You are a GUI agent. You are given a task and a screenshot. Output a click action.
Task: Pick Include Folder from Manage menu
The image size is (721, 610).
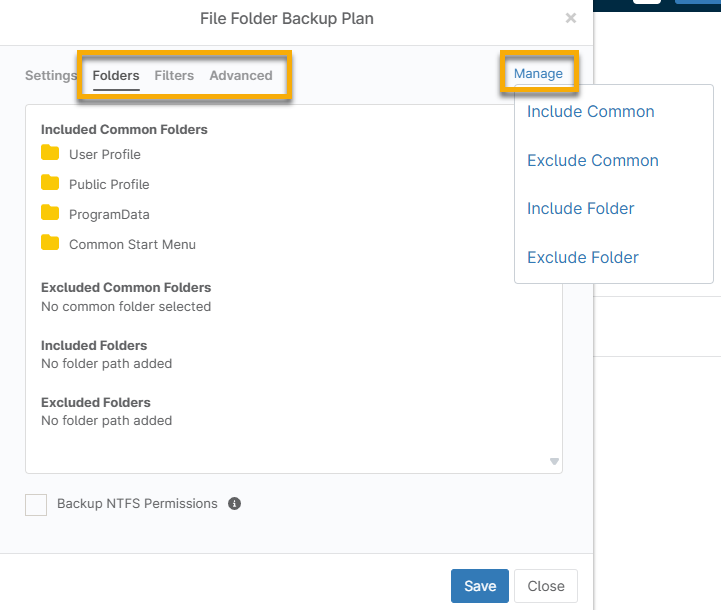[581, 208]
